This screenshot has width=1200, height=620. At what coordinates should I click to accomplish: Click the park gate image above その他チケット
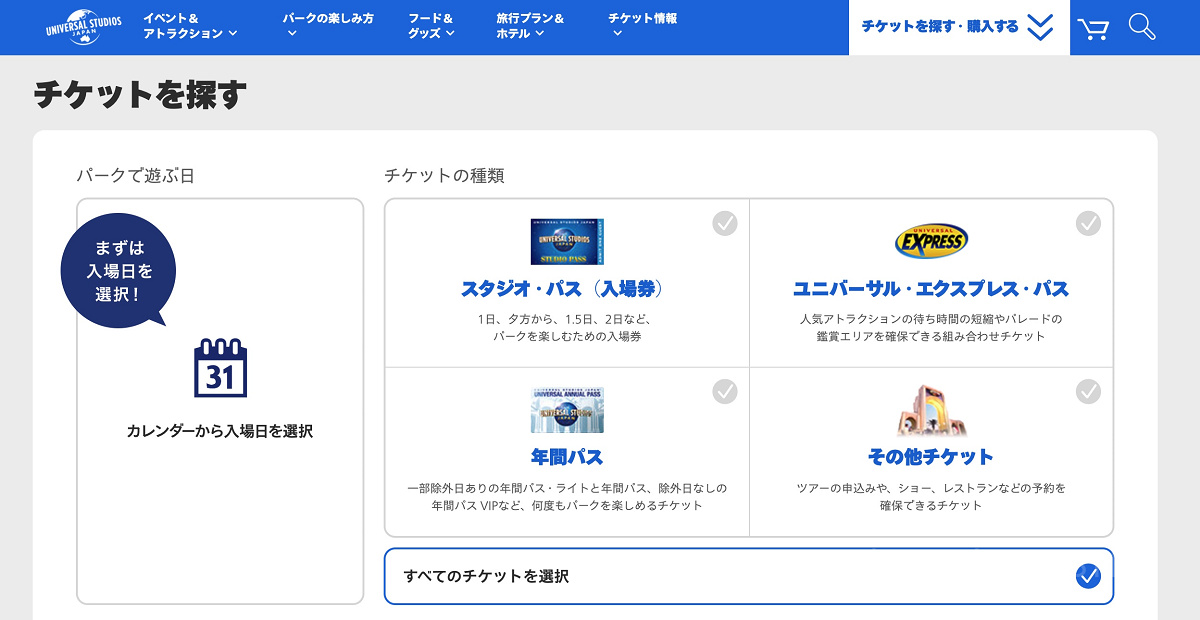point(931,410)
